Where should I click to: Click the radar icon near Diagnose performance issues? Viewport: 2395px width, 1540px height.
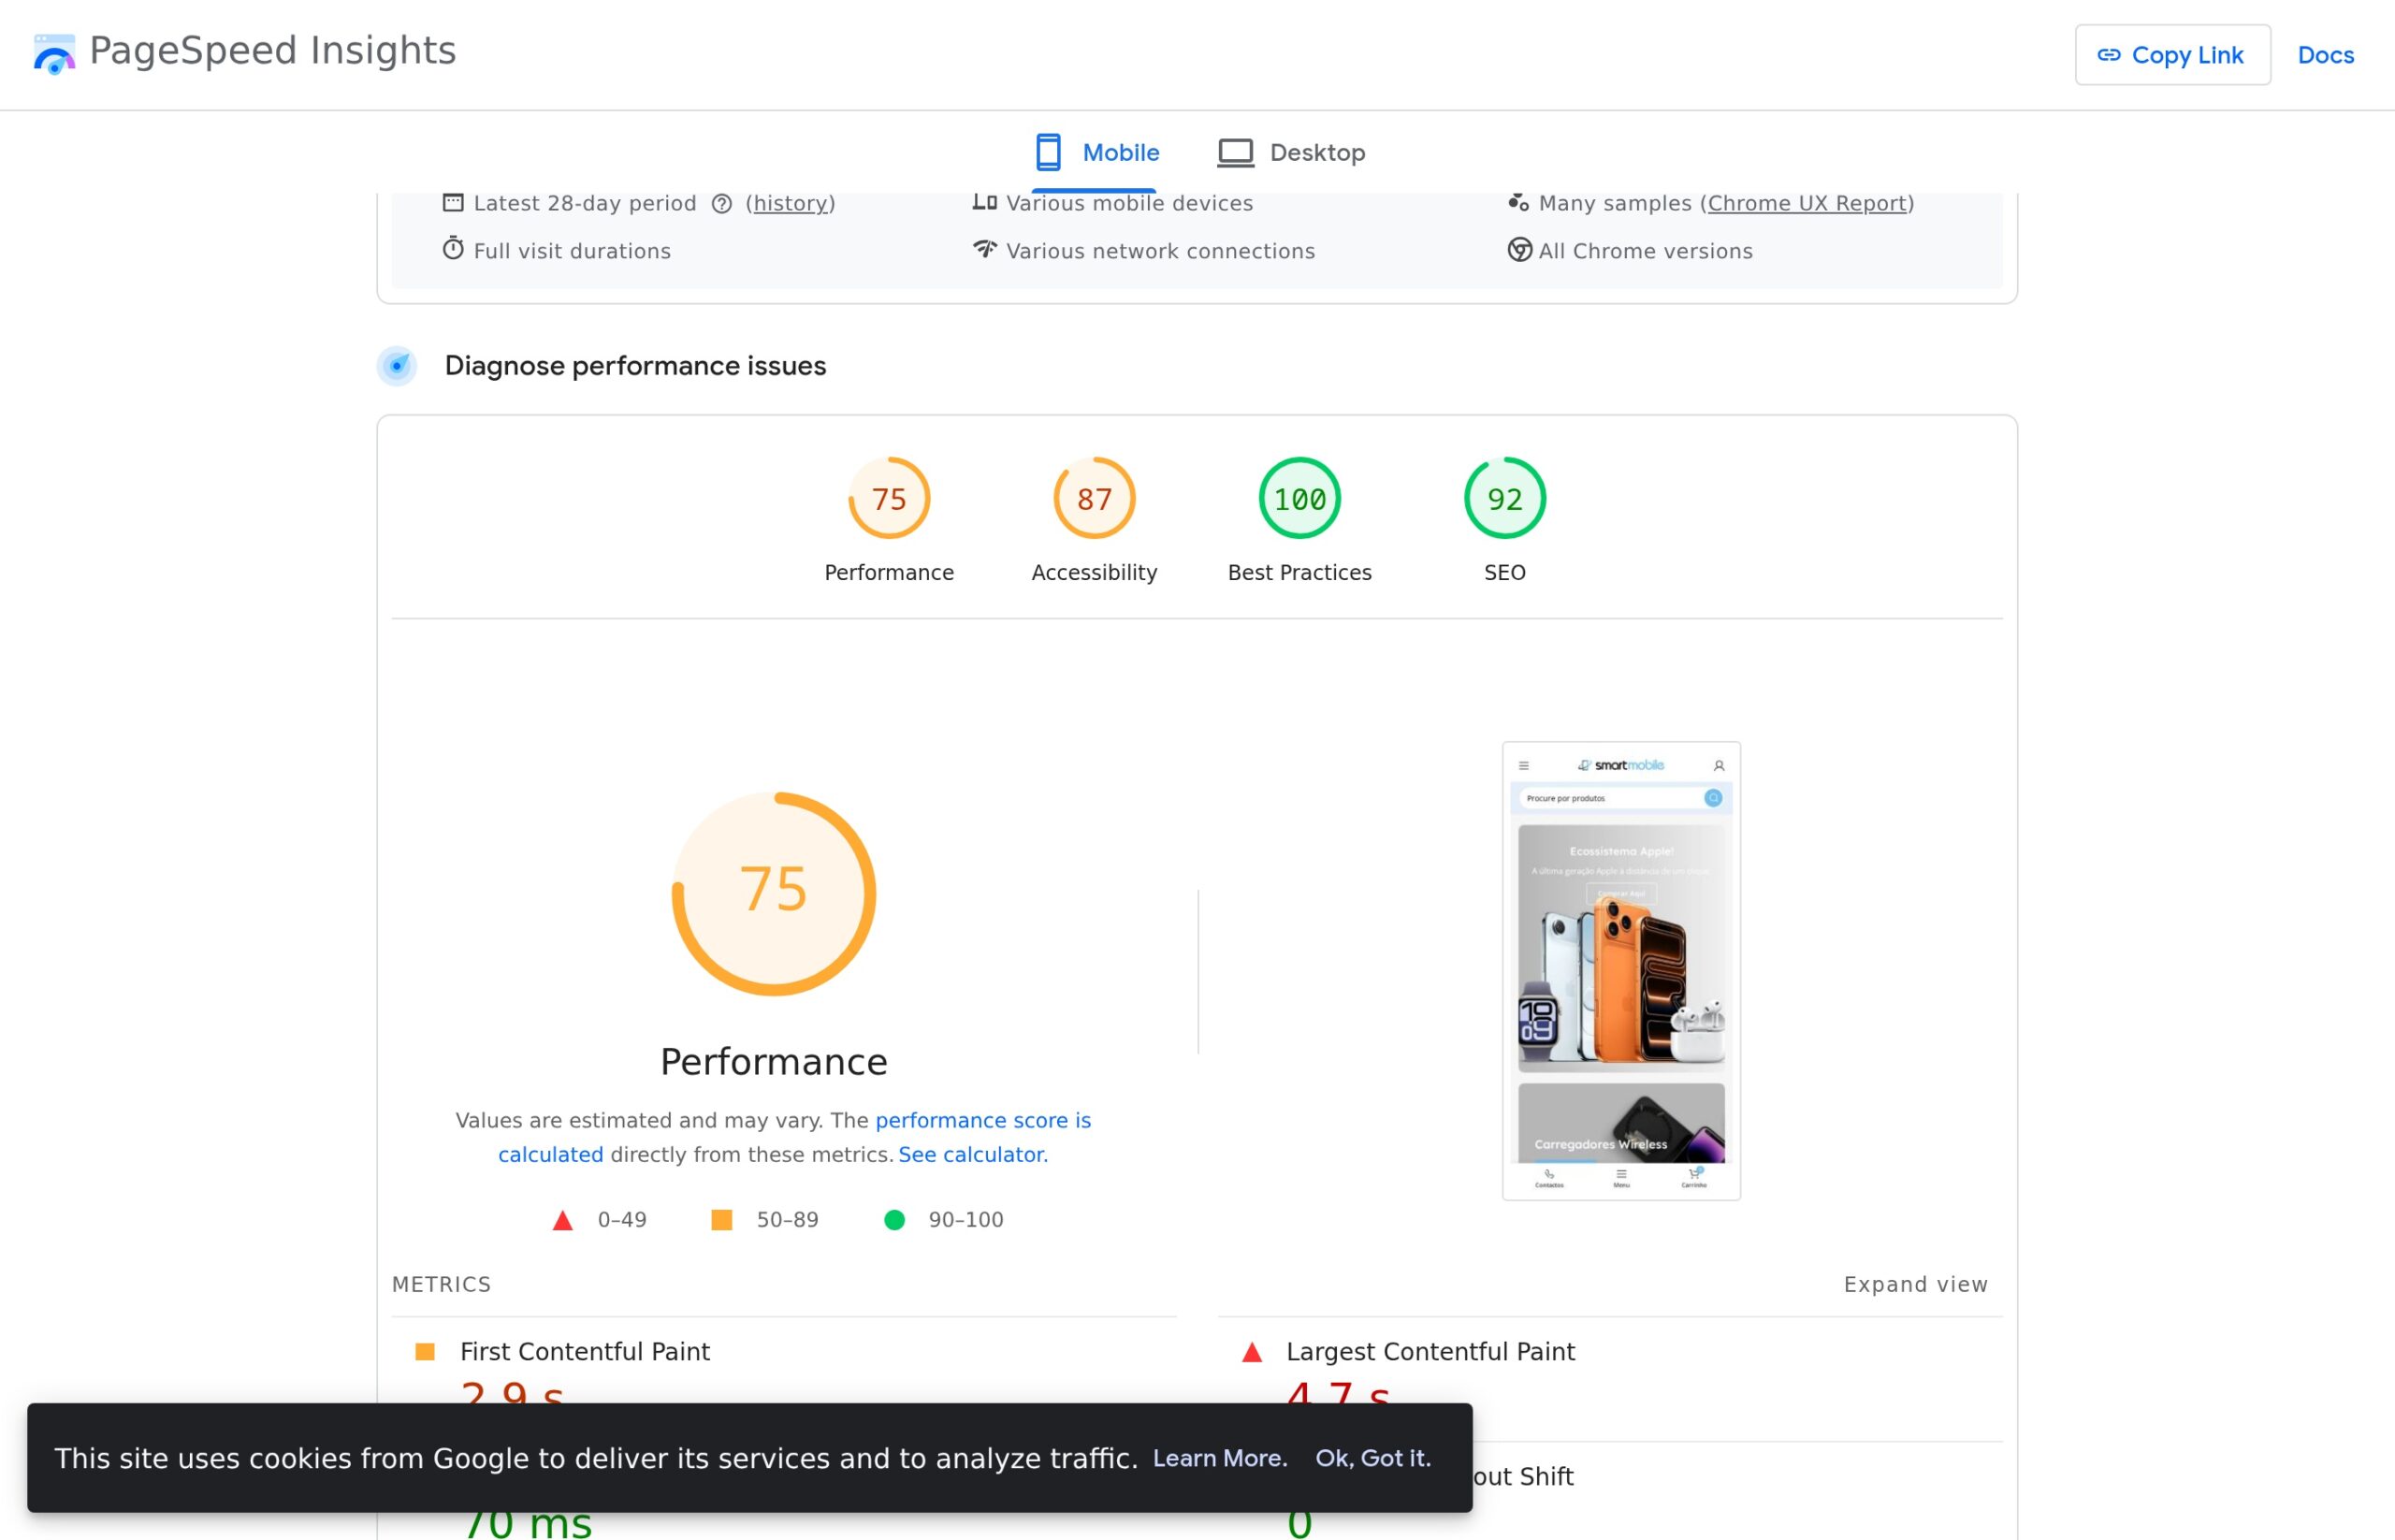coord(397,366)
